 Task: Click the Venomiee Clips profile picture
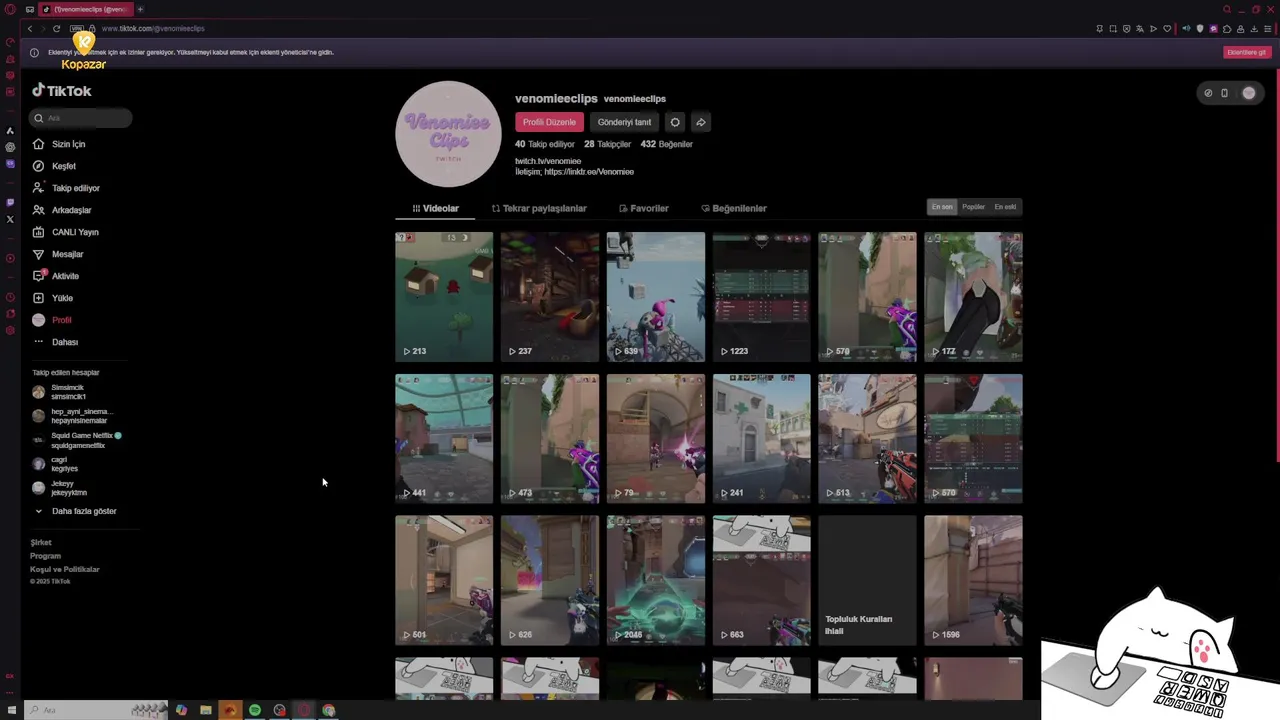click(x=448, y=134)
